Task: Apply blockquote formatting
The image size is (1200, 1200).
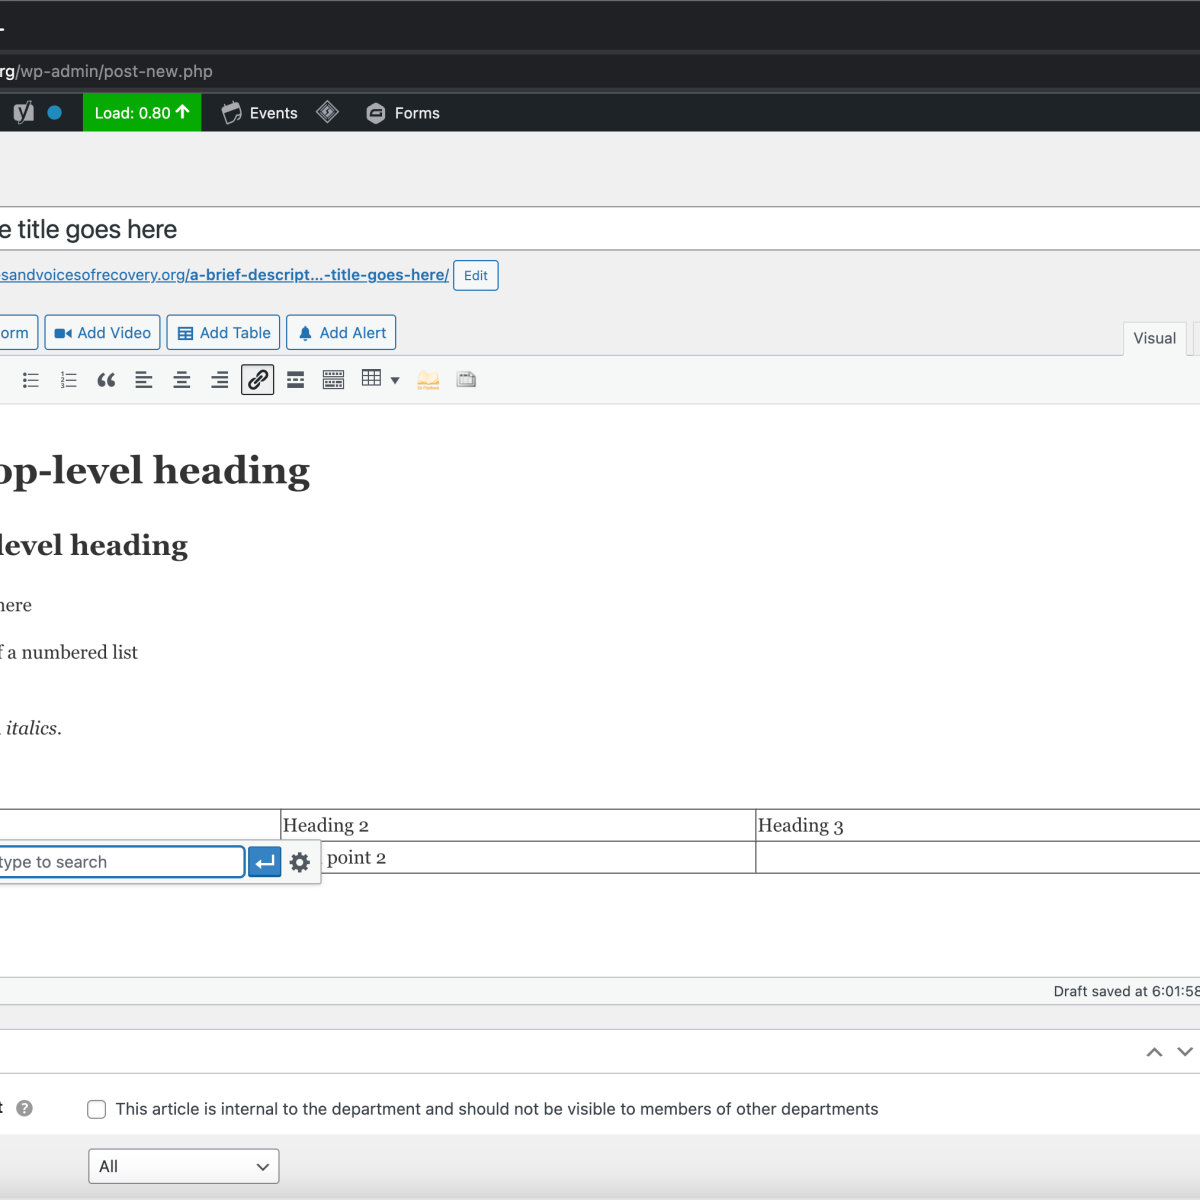Action: tap(106, 380)
